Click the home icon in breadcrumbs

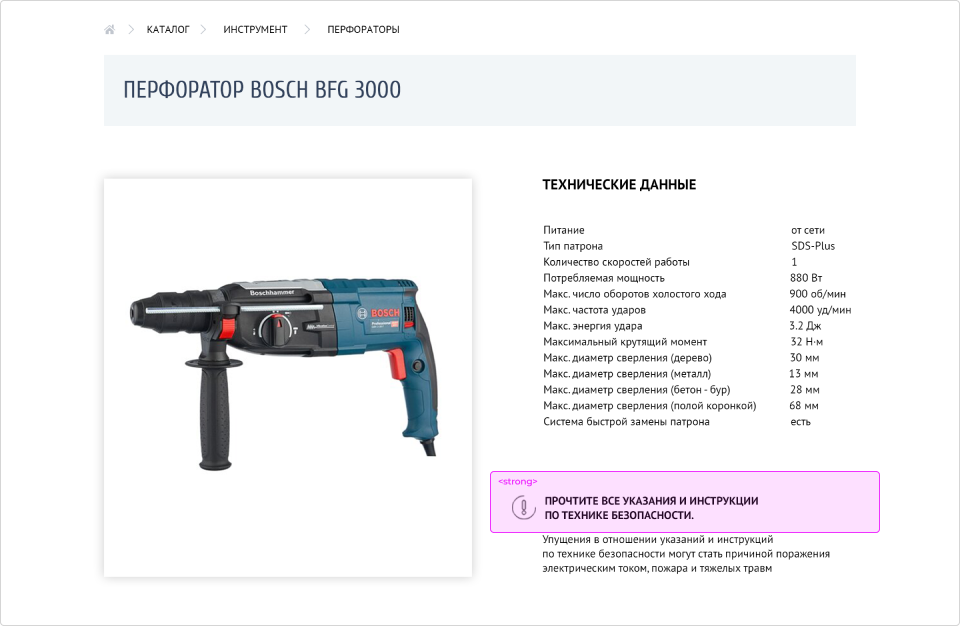coord(109,30)
